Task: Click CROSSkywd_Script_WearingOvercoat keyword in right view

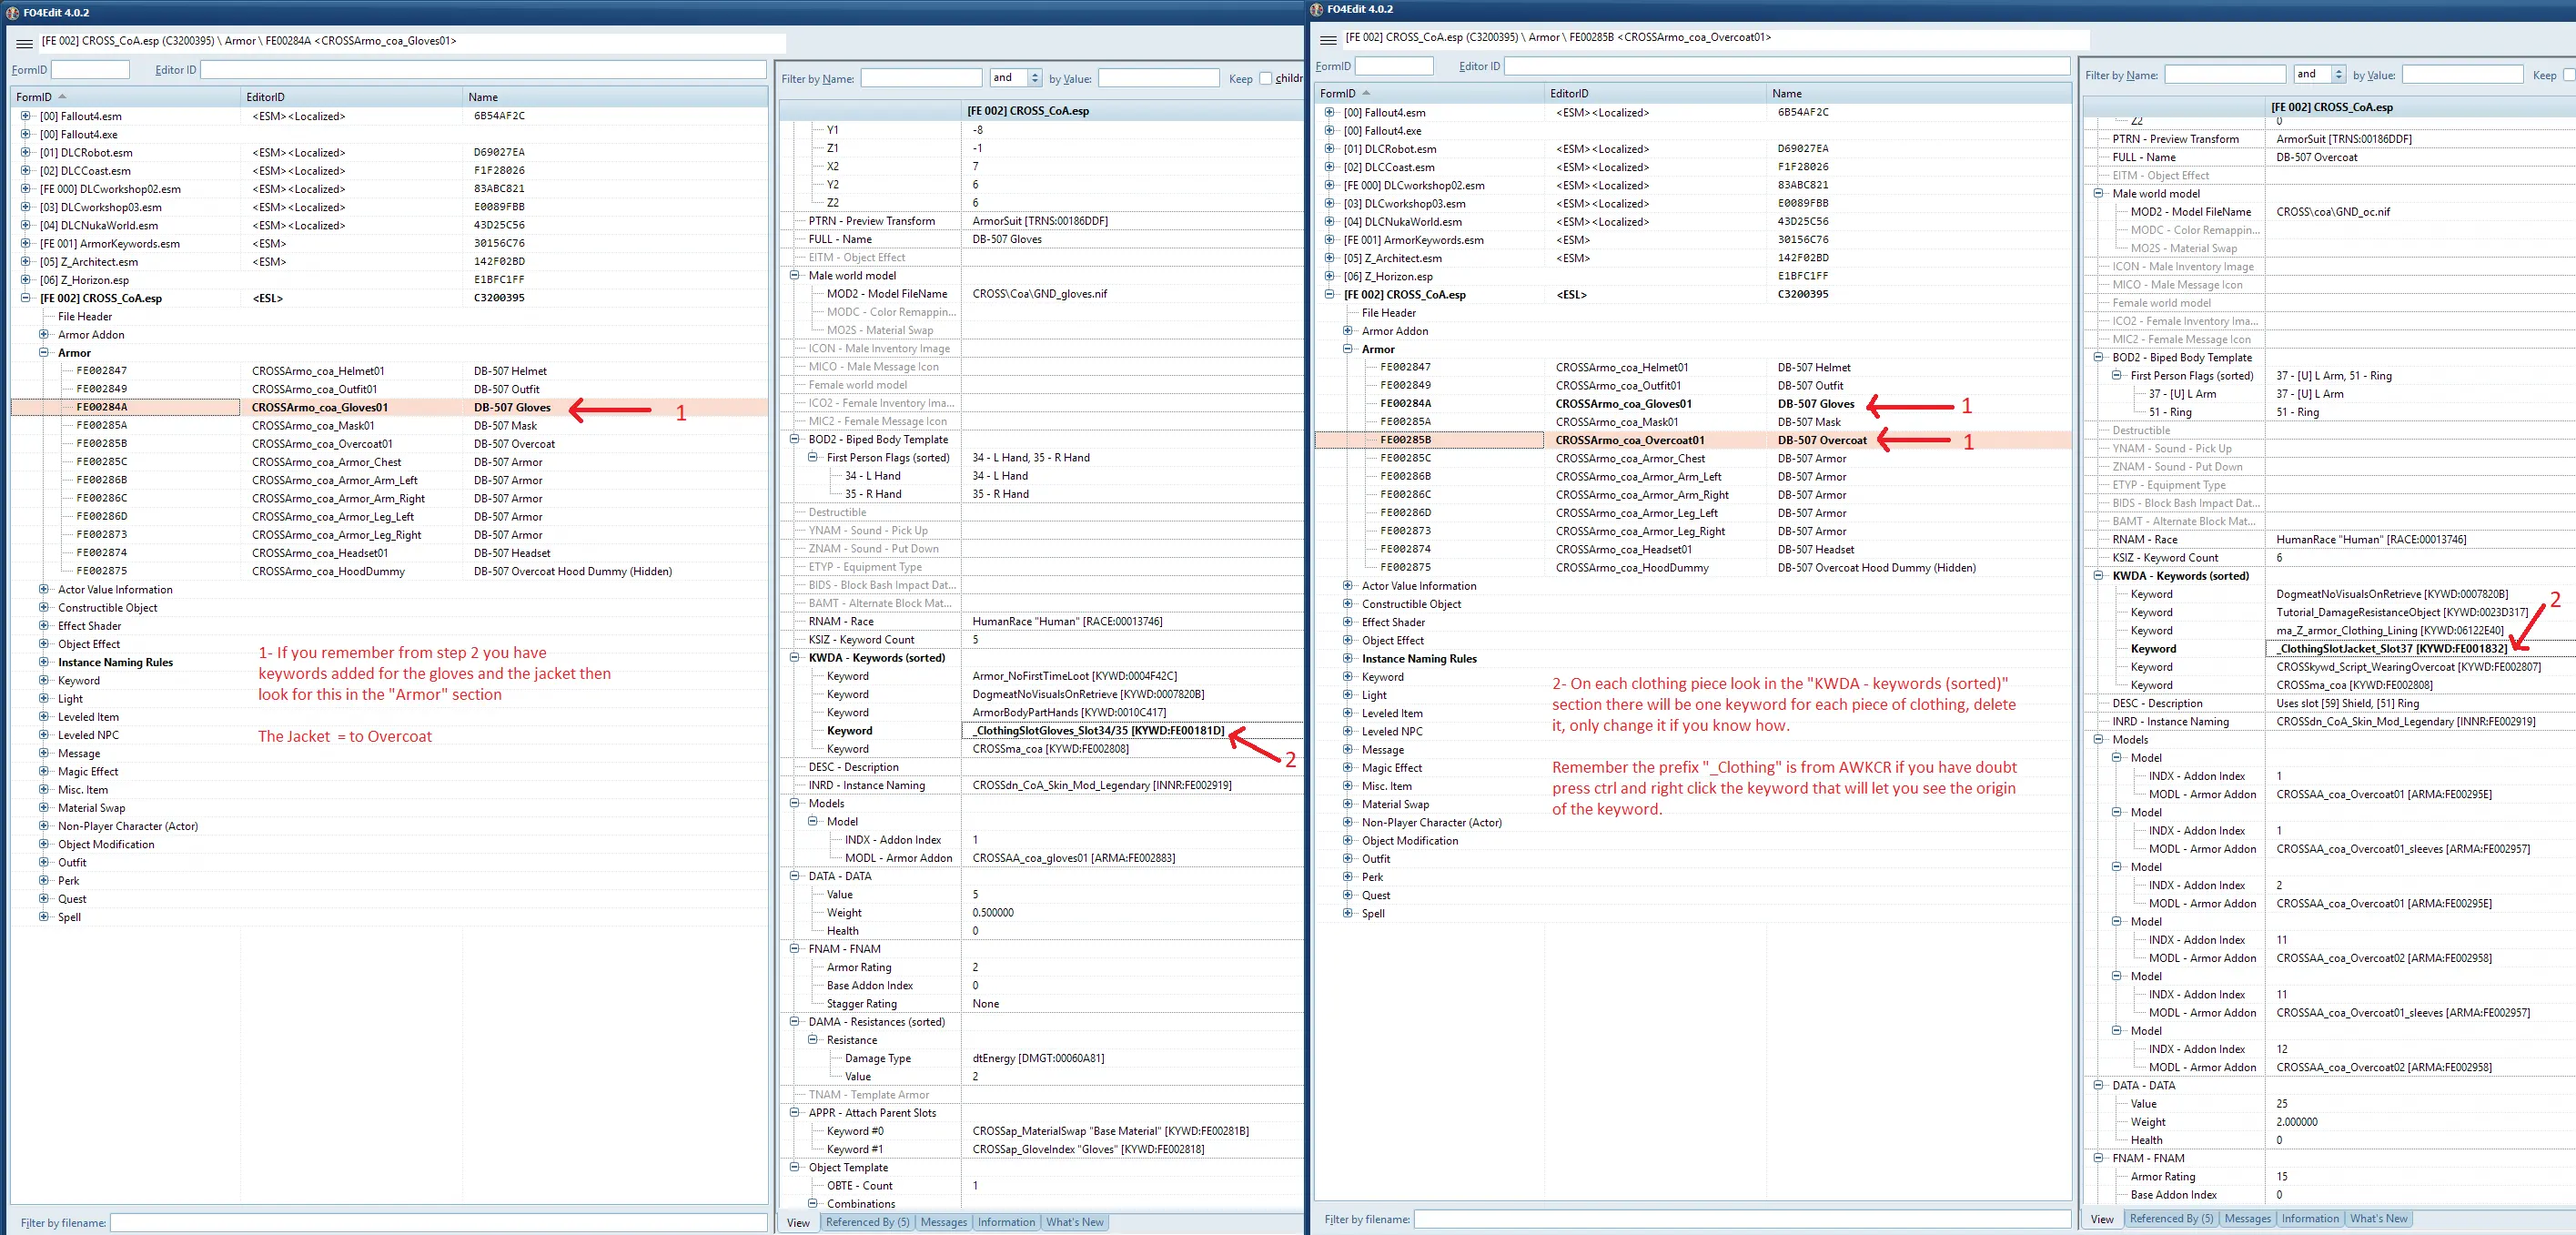Action: 2408,666
